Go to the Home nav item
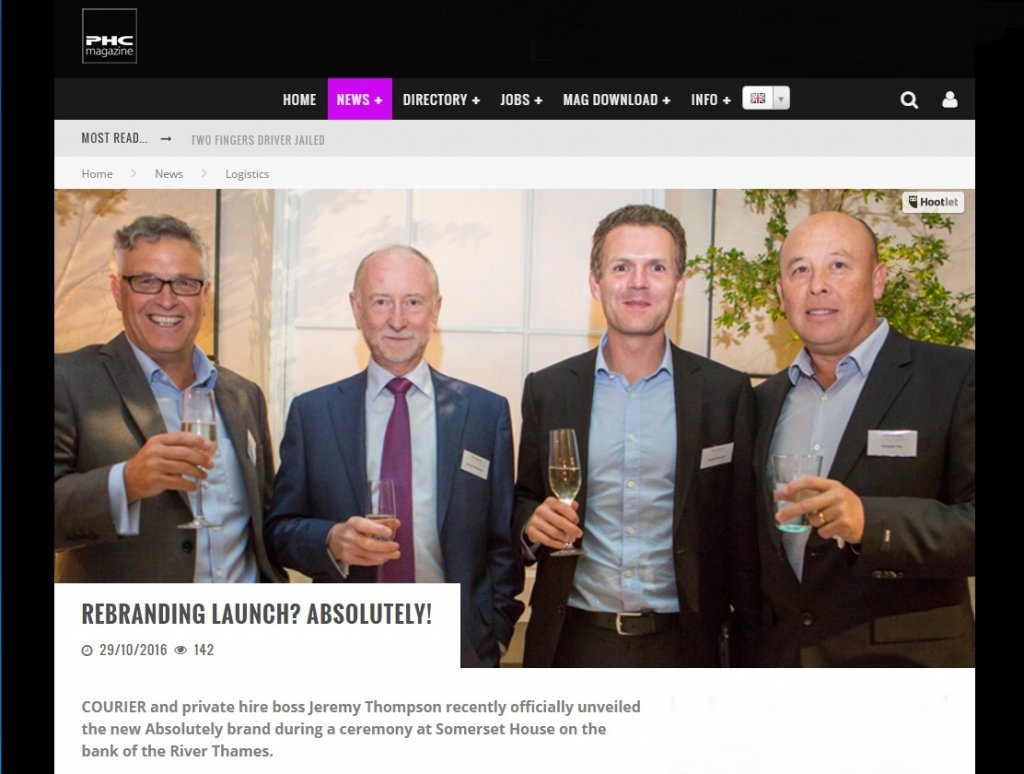The image size is (1024, 774). [x=299, y=99]
